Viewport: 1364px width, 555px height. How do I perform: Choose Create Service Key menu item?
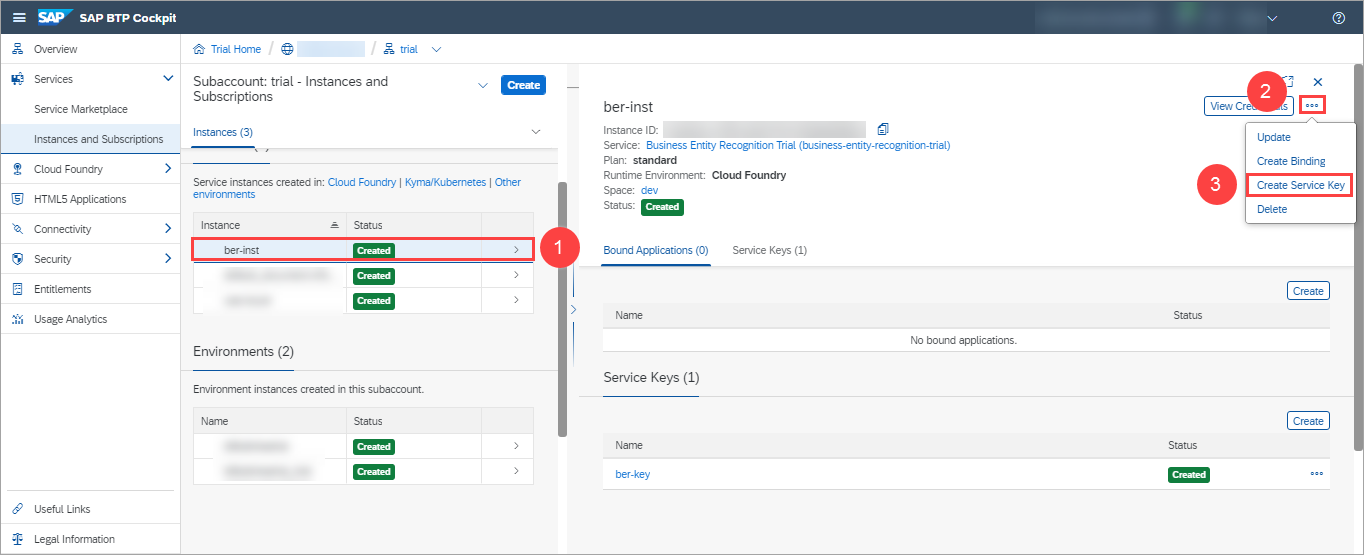[x=1300, y=185]
